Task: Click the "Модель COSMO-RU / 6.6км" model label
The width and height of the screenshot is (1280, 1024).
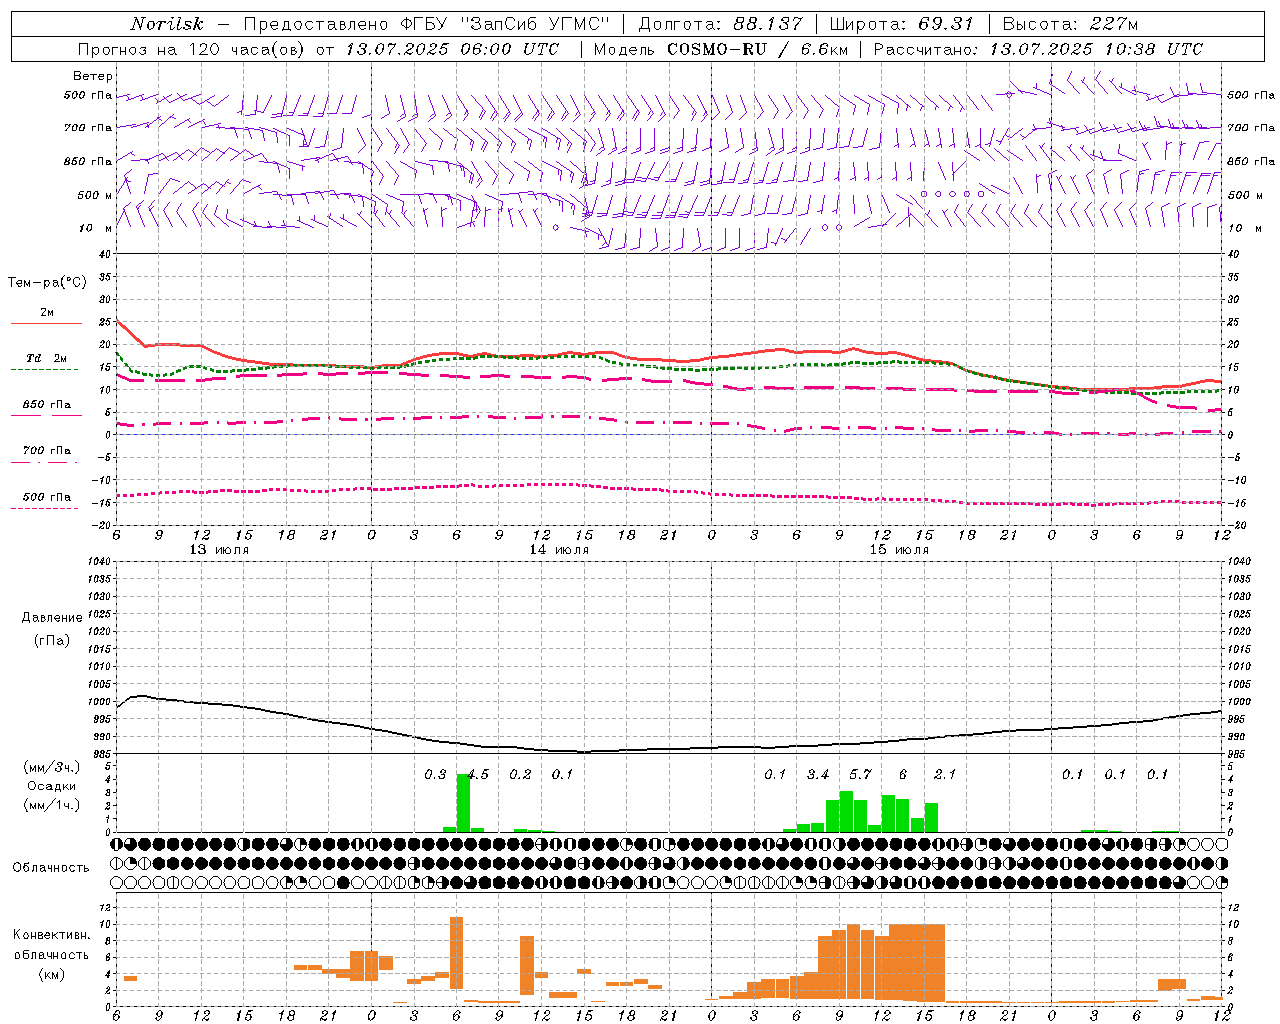Action: coord(720,49)
